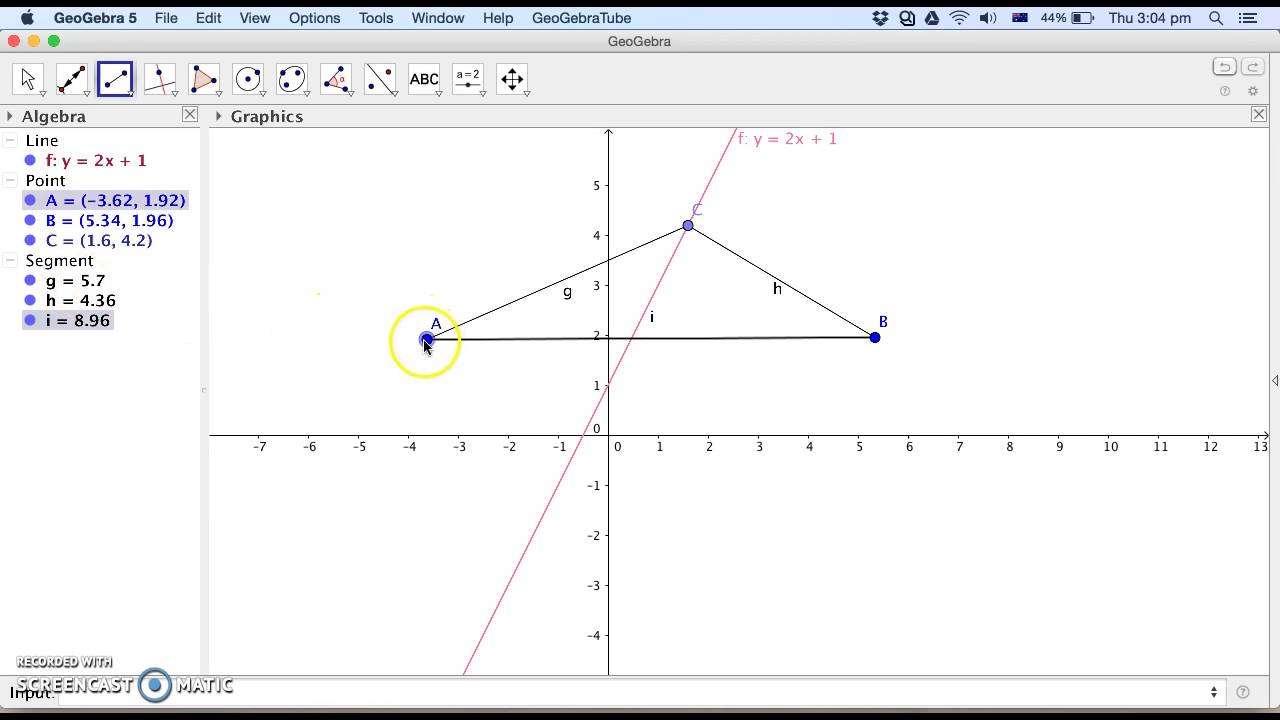Select point B in the Graphics view
Viewport: 1280px width, 720px height.
coord(875,338)
